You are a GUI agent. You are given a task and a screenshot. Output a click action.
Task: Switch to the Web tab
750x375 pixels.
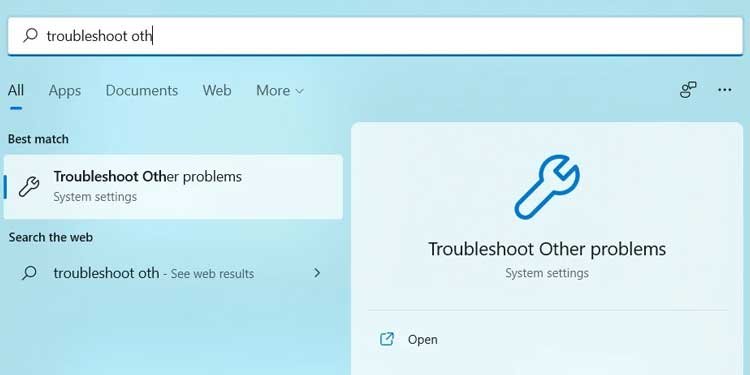point(217,90)
